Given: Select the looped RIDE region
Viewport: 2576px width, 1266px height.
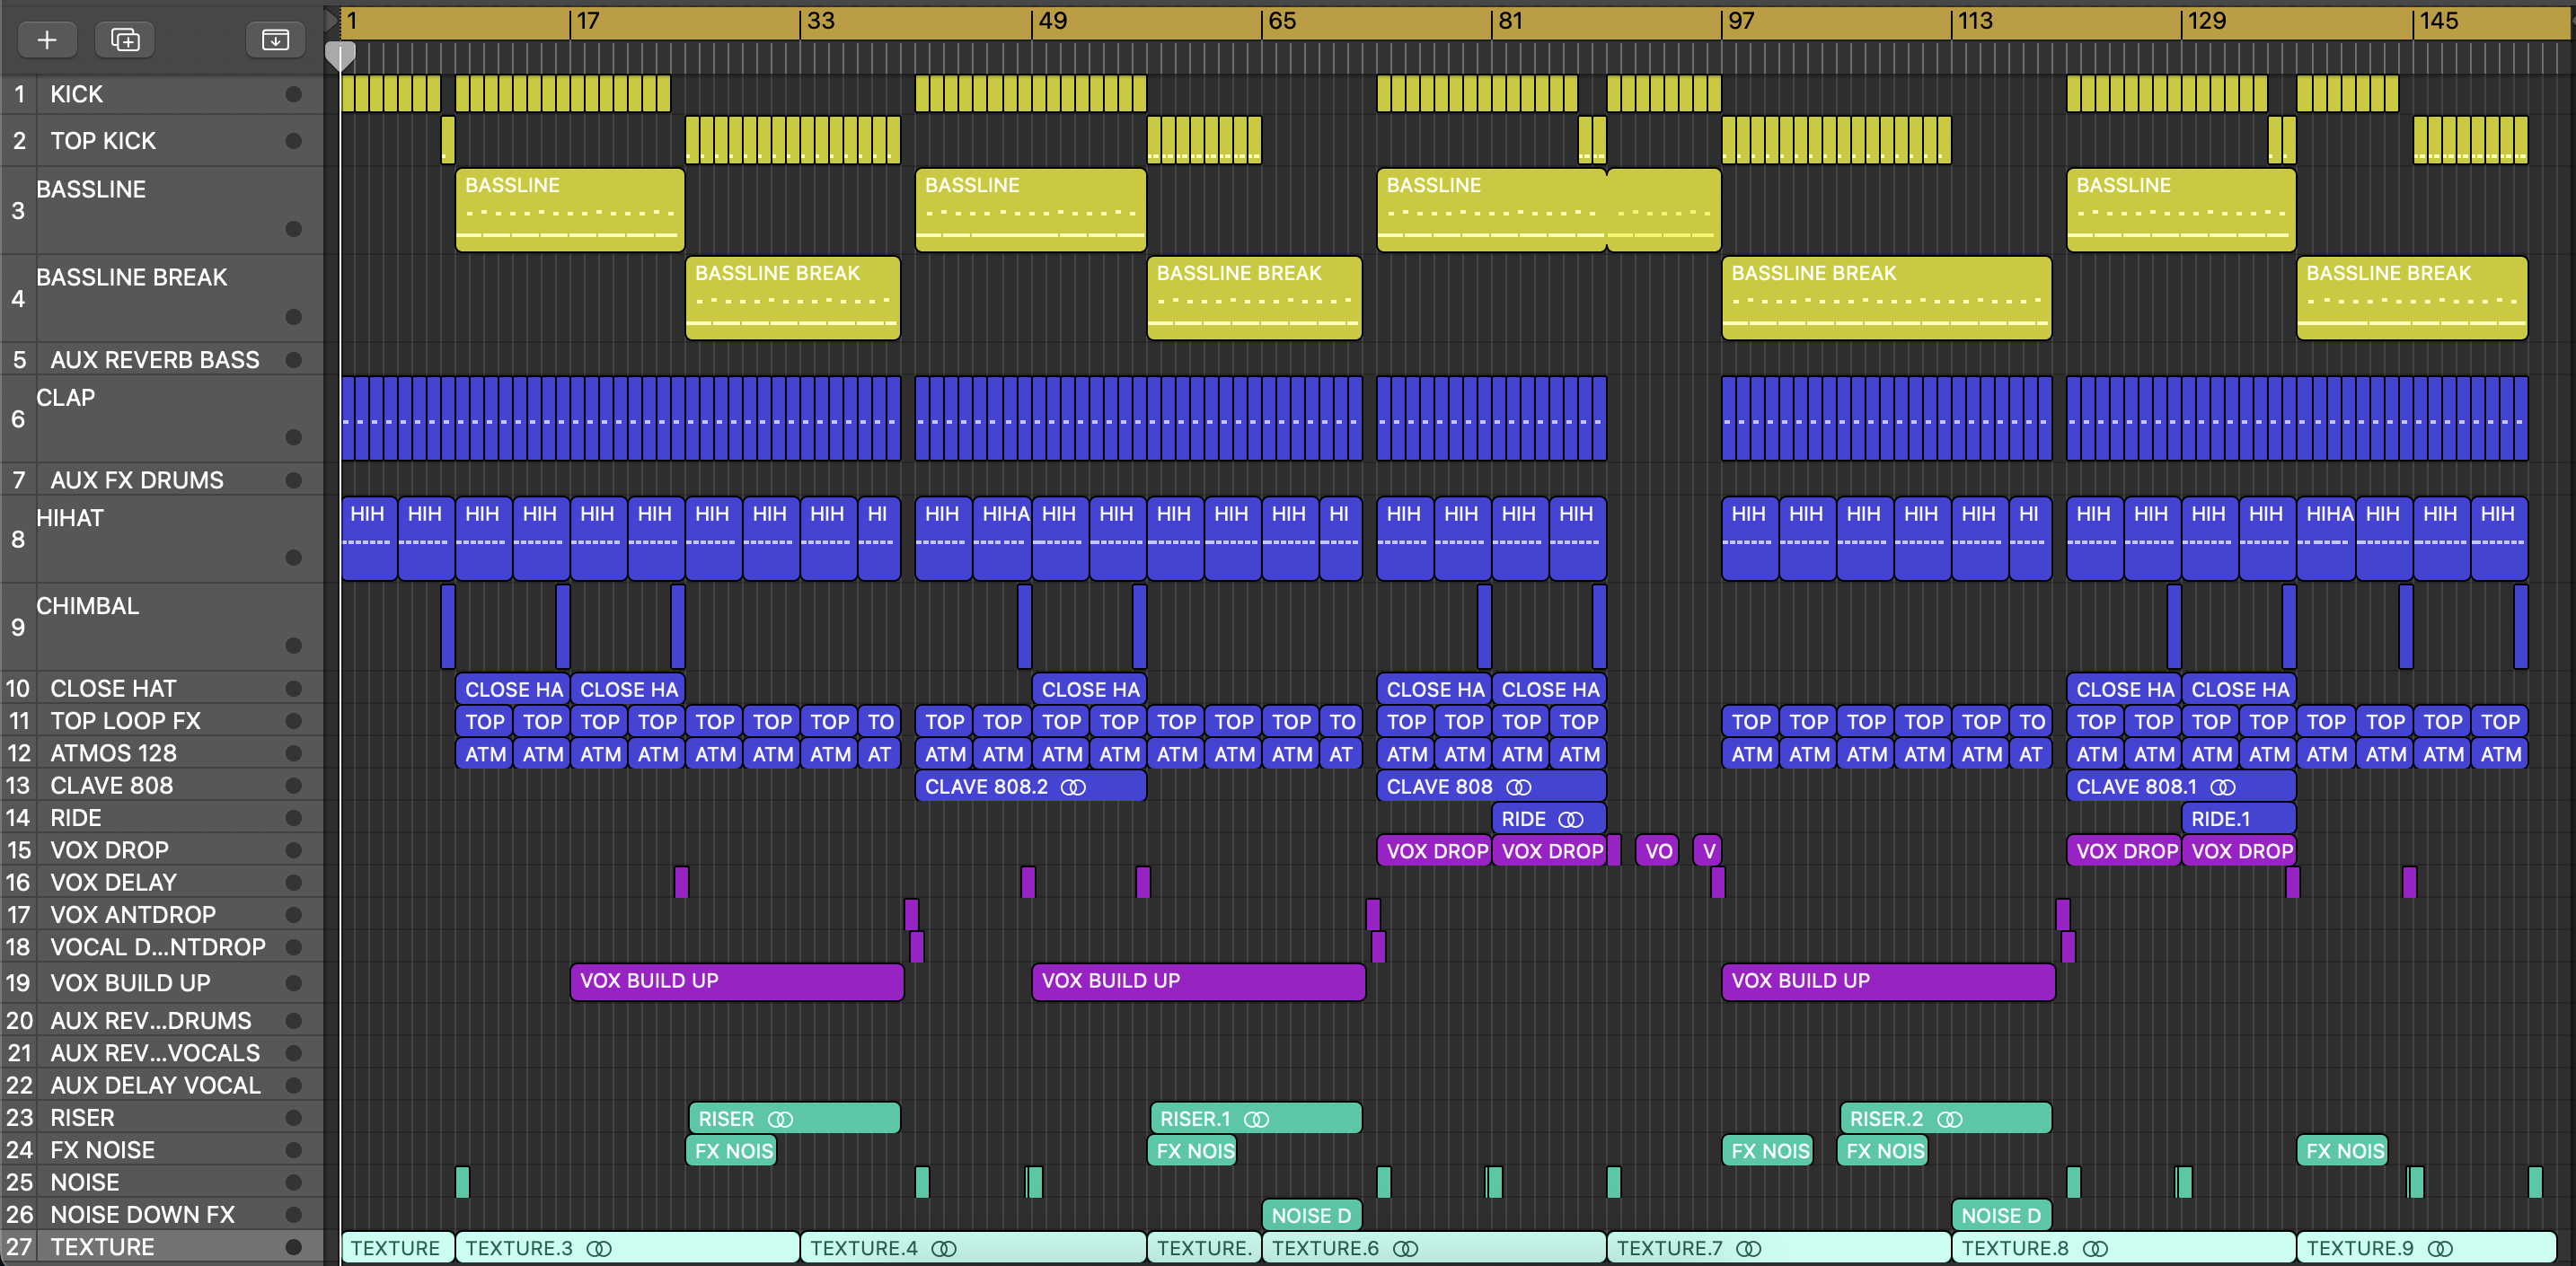Looking at the screenshot, I should [1549, 818].
